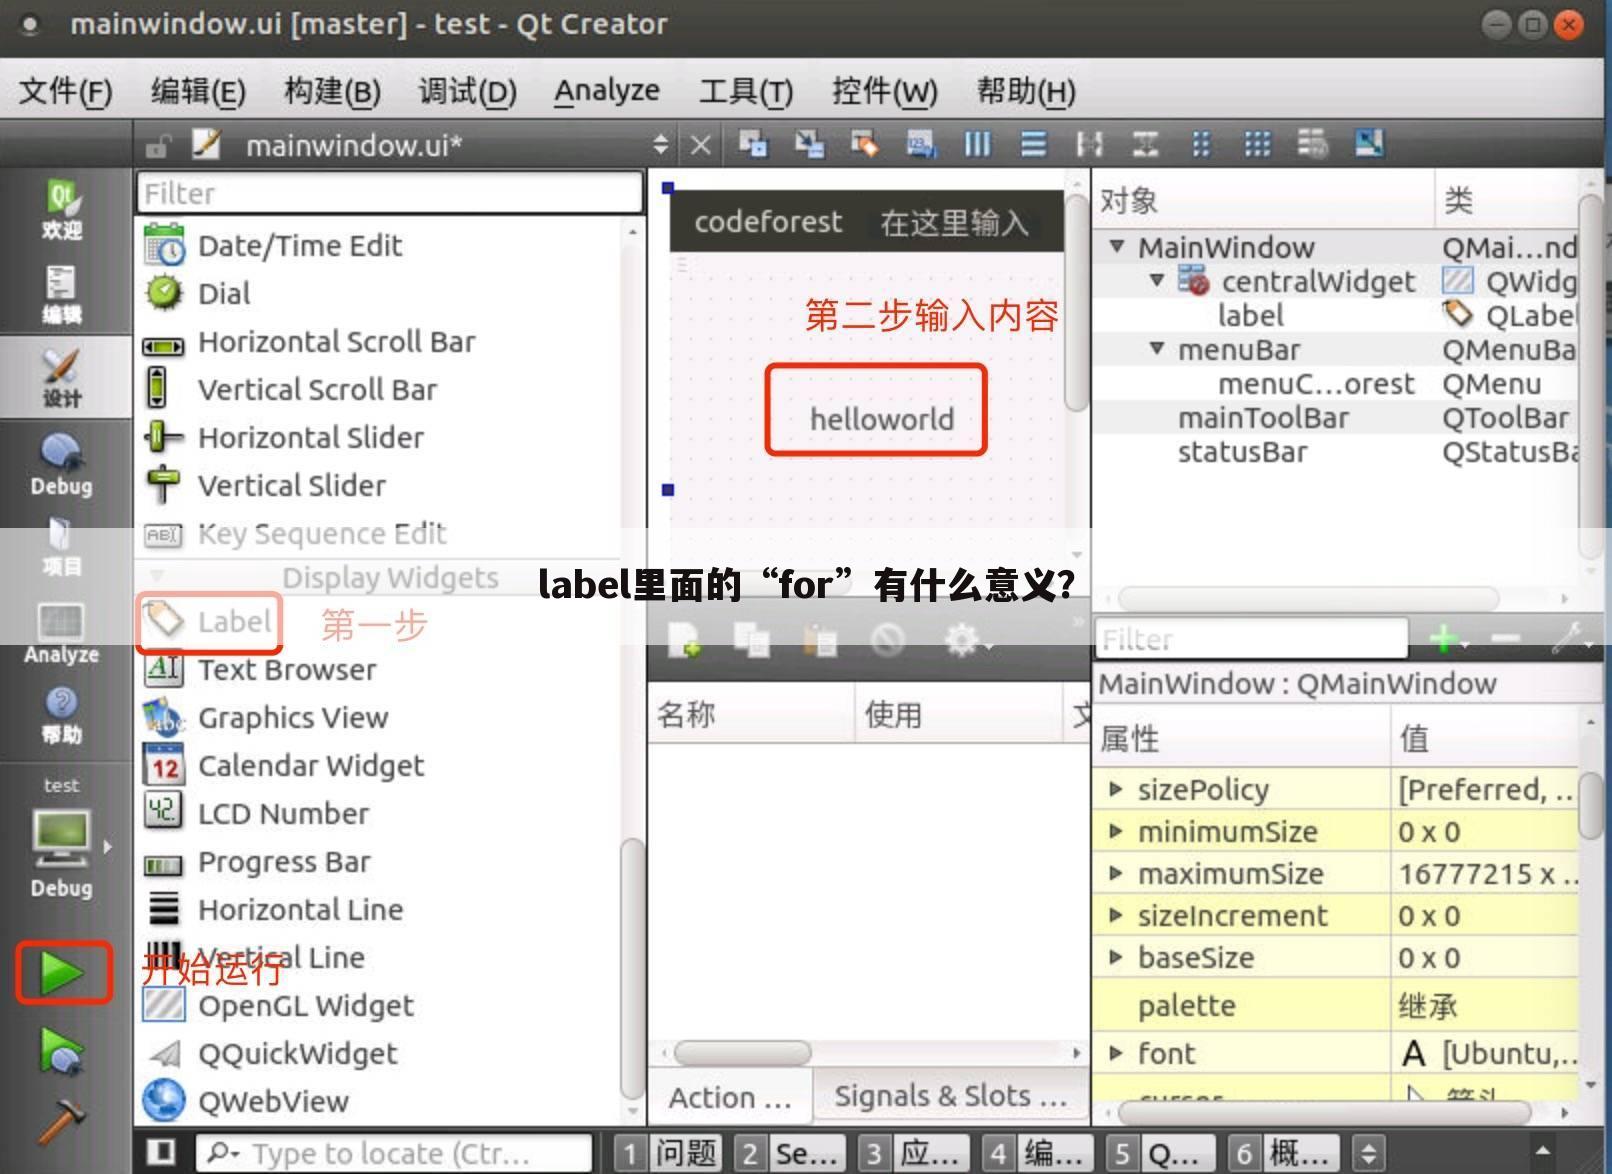Open the mainwindow.ui document dropdown

(660, 145)
